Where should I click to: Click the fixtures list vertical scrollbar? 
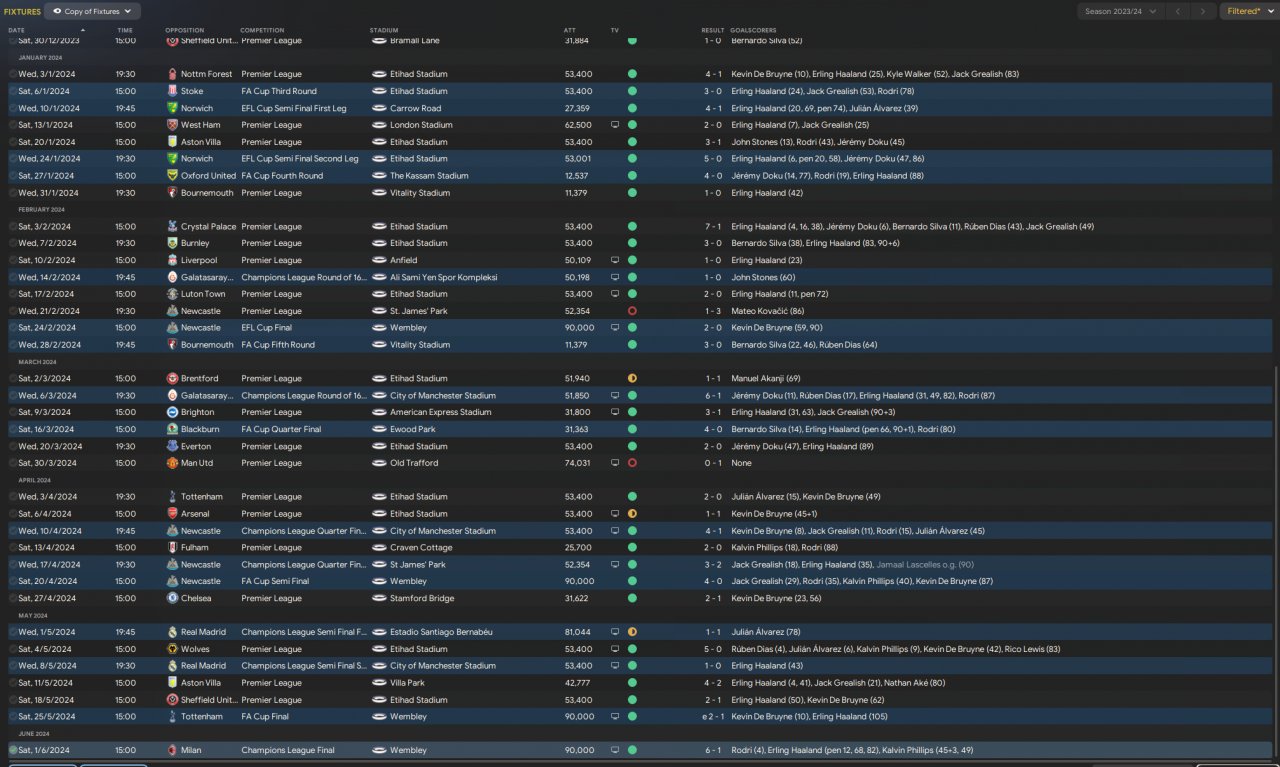pos(1276,560)
